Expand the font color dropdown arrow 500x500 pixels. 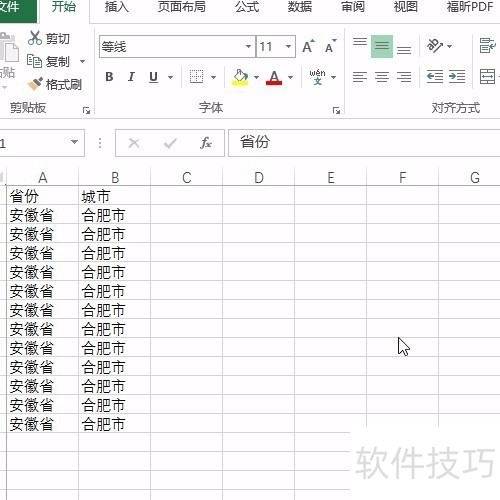(290, 77)
